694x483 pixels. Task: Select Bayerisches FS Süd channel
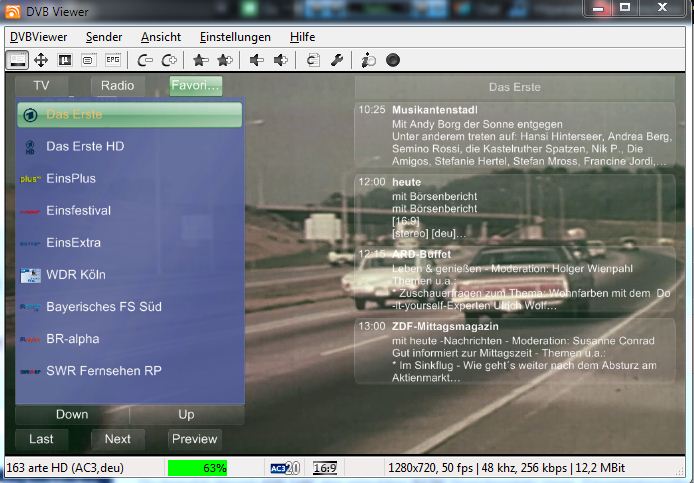coord(130,307)
